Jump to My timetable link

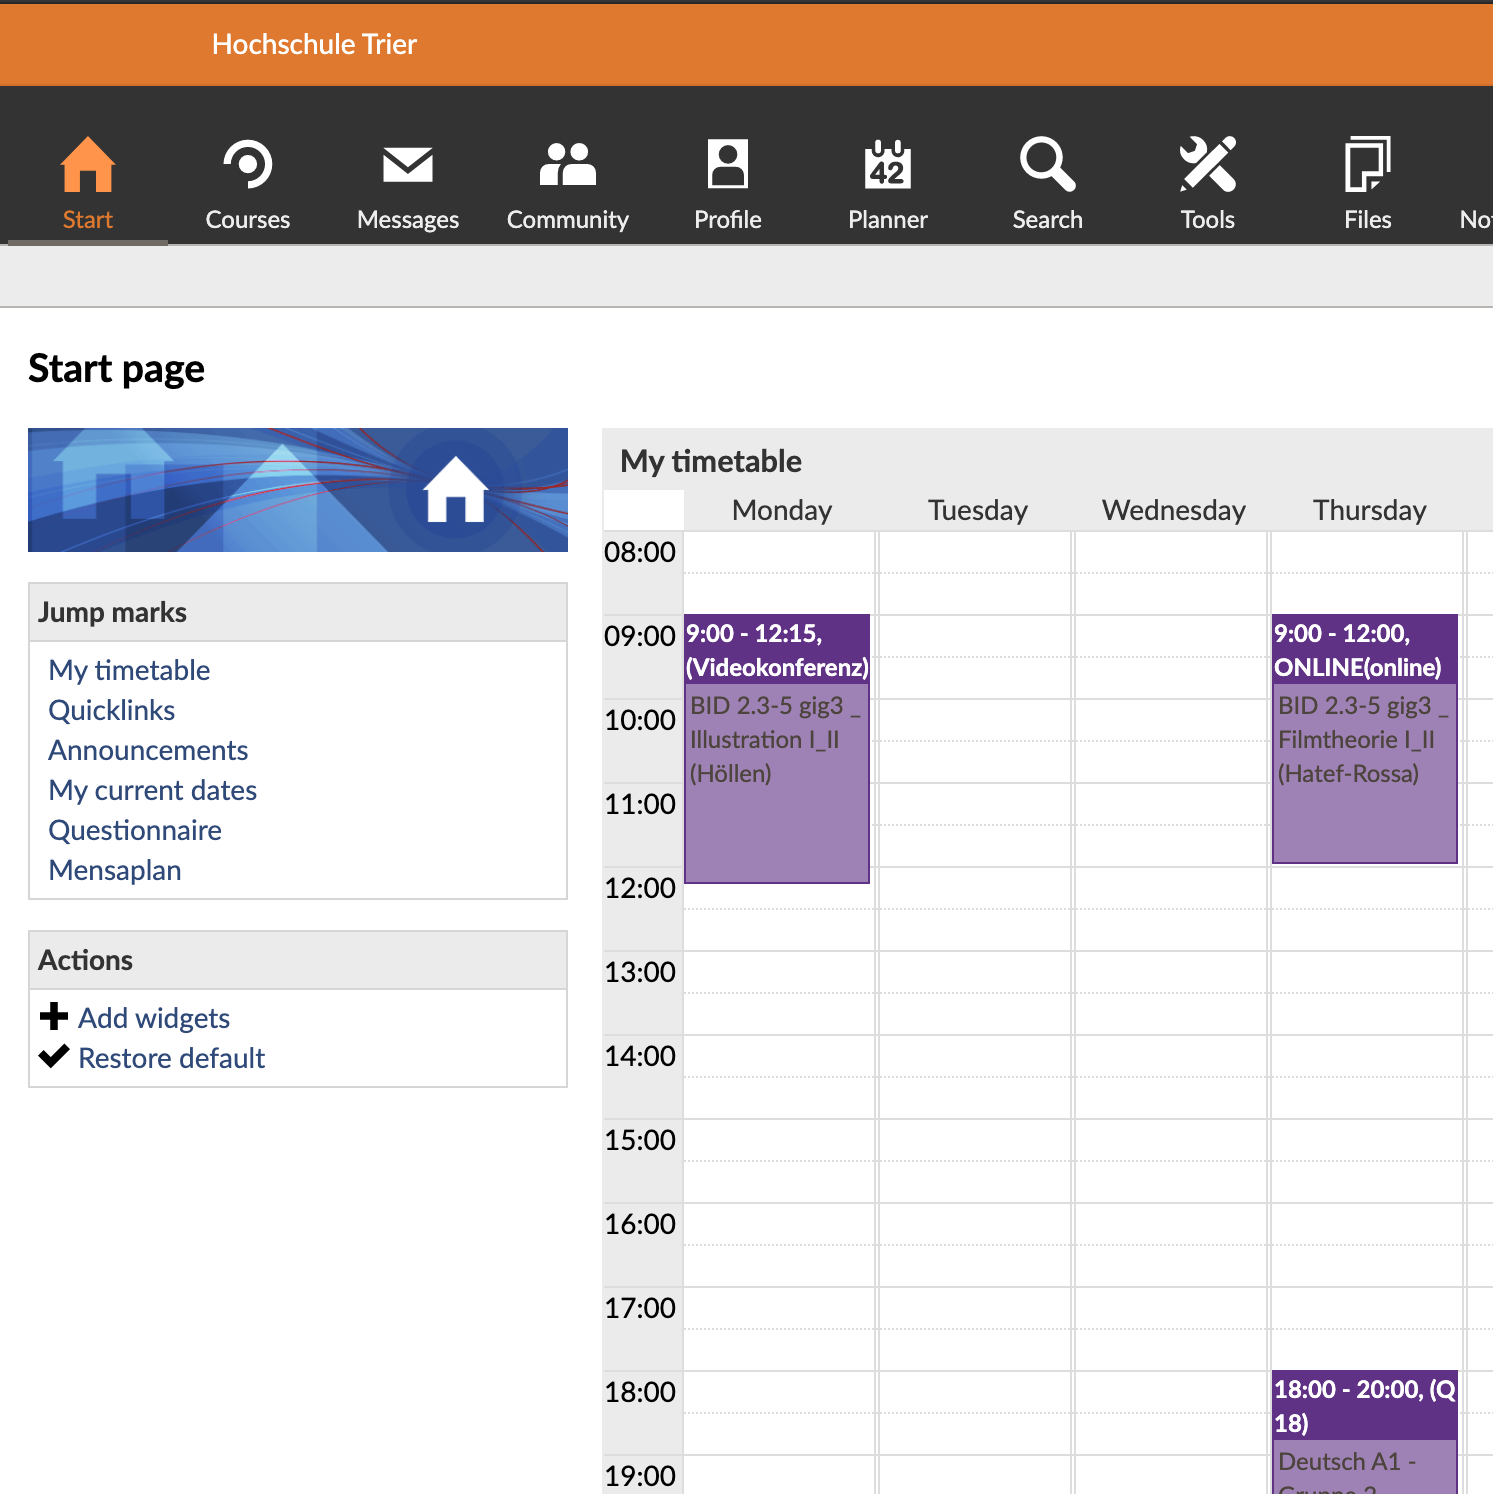pyautogui.click(x=129, y=670)
